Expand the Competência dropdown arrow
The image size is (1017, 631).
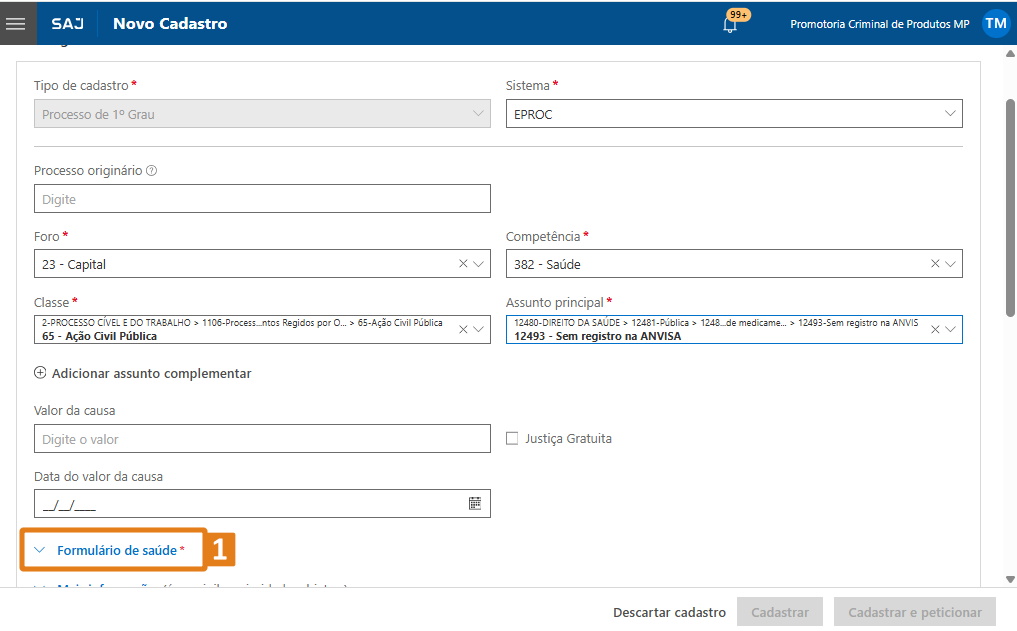(950, 264)
